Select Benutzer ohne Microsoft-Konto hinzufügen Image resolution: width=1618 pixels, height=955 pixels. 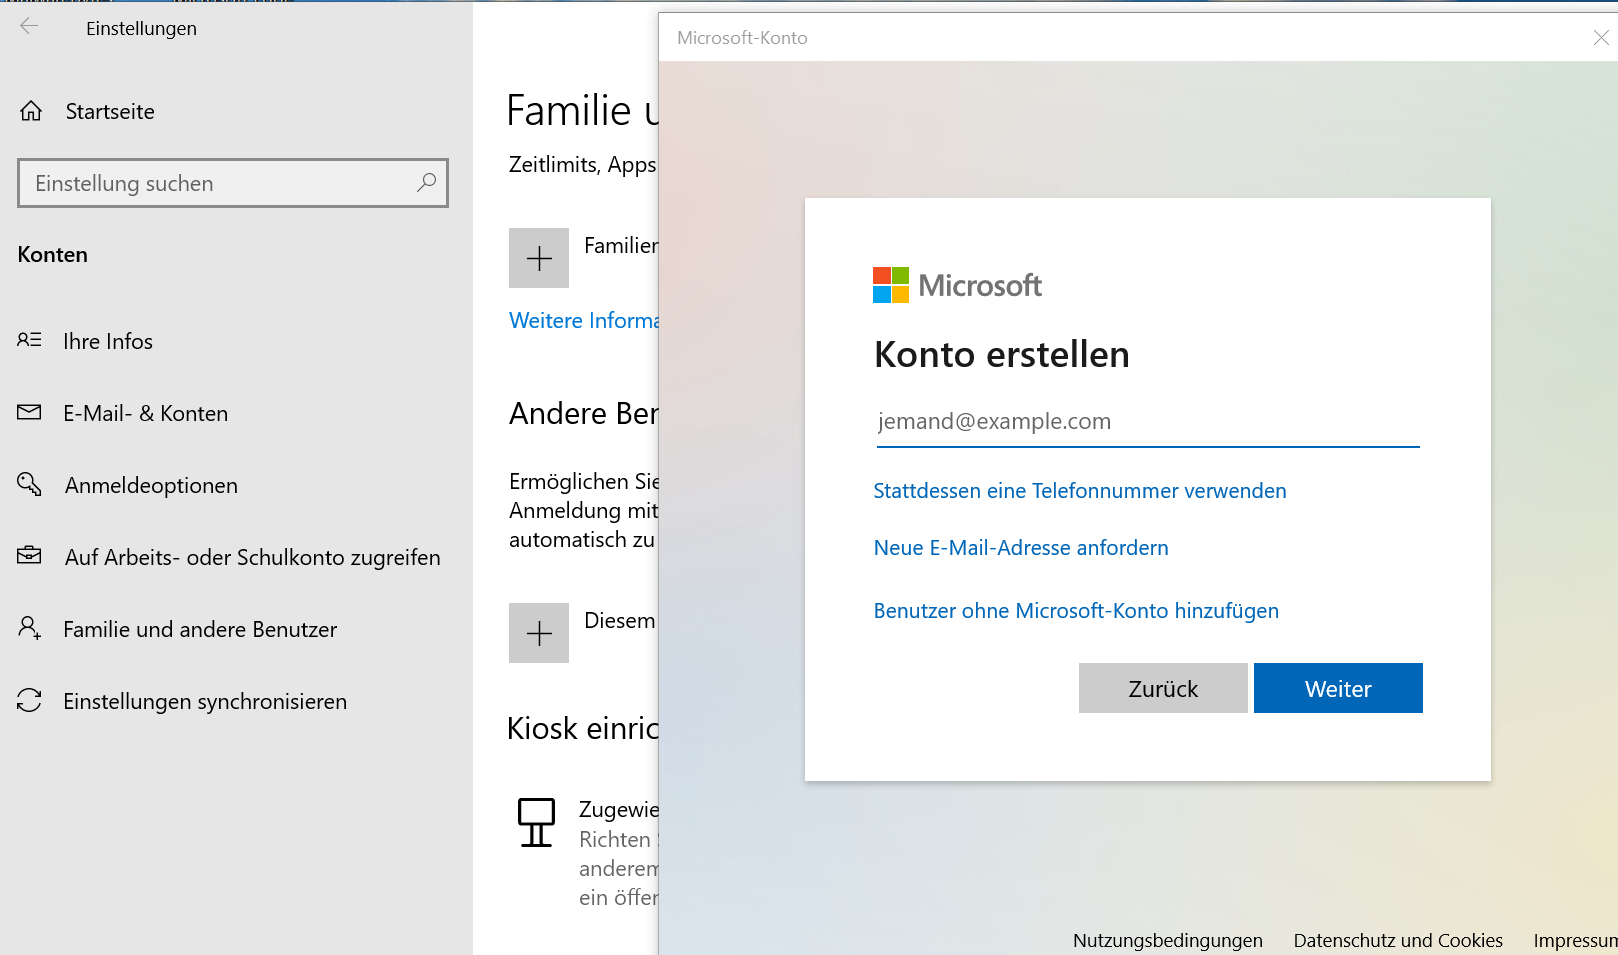coord(1076,611)
